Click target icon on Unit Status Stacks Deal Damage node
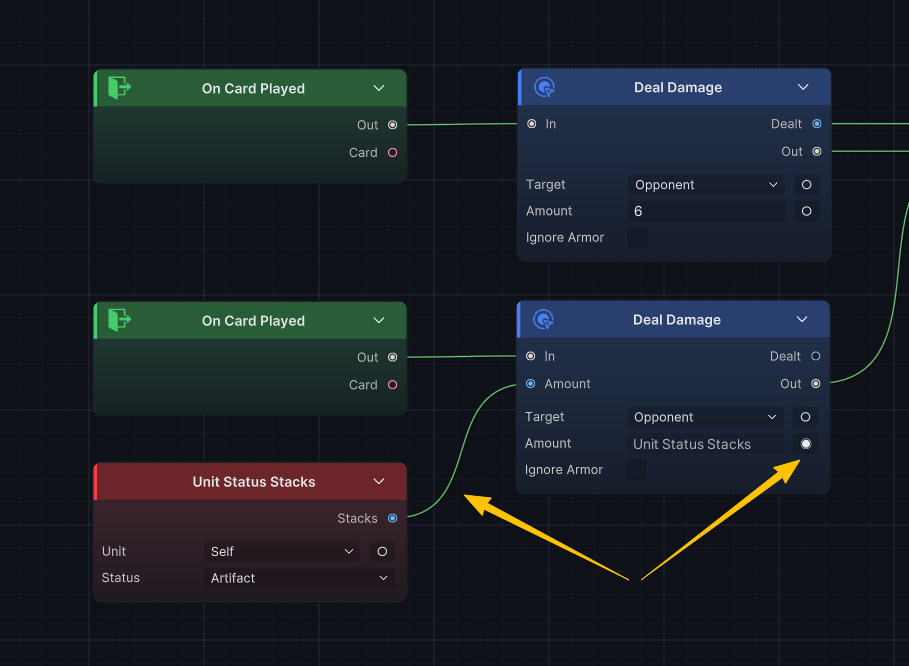 point(543,319)
